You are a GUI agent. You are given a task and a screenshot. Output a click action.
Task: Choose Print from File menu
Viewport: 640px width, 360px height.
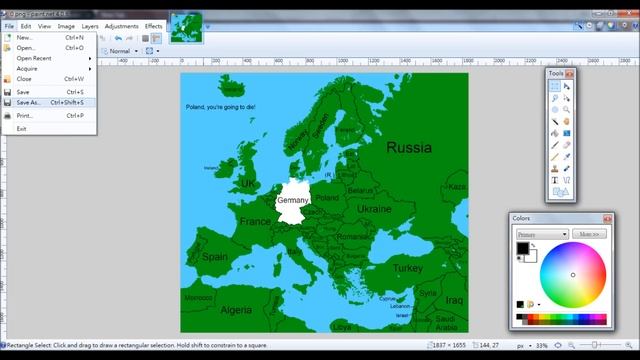[x=49, y=116]
